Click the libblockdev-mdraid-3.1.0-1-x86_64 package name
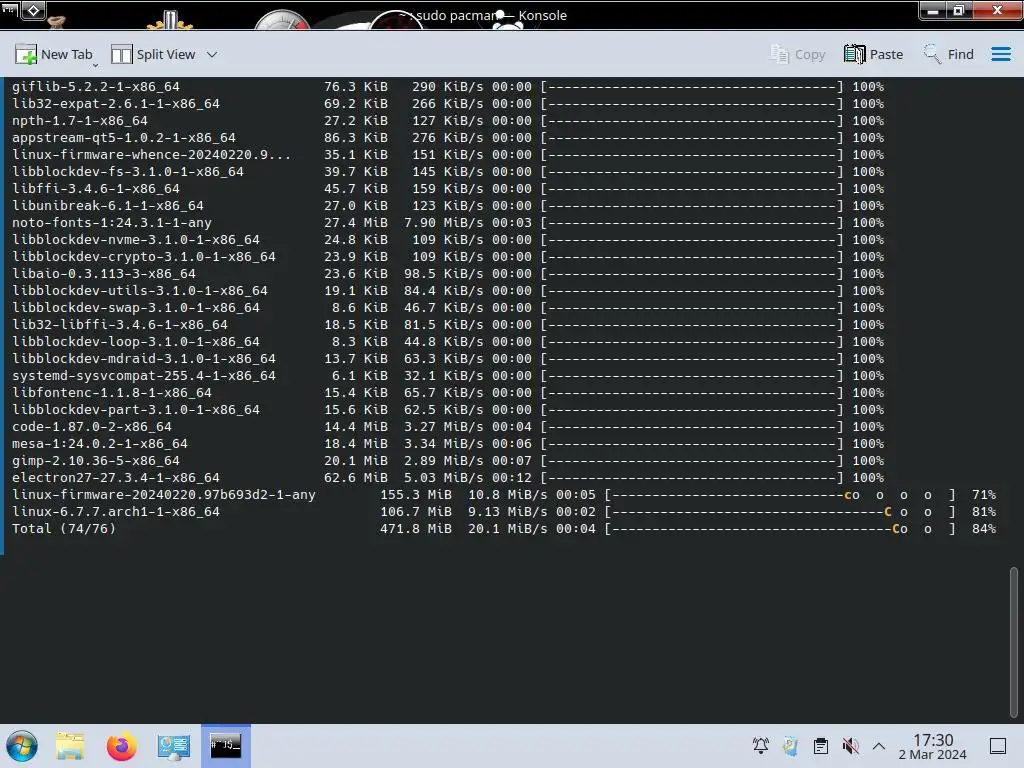1024x768 pixels. tap(144, 358)
